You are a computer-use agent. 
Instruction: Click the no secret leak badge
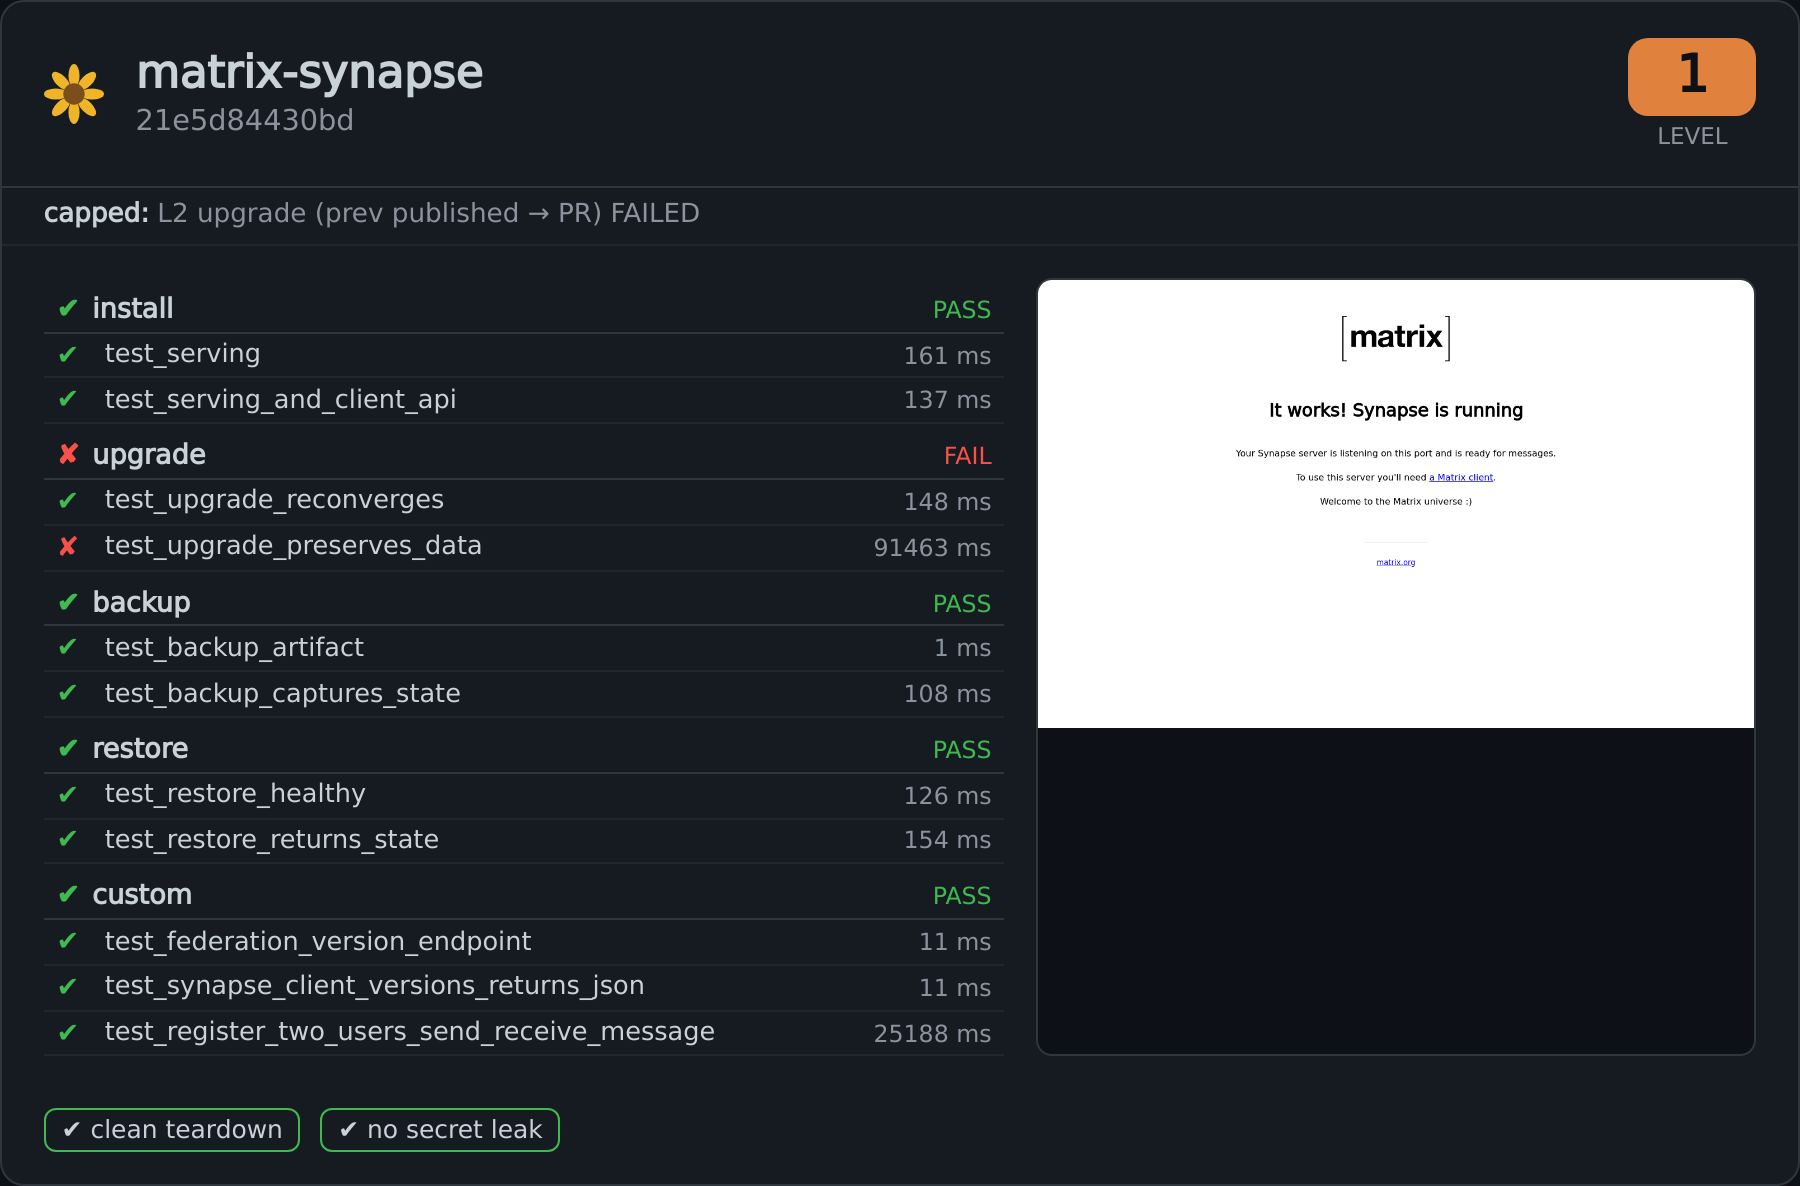440,1130
